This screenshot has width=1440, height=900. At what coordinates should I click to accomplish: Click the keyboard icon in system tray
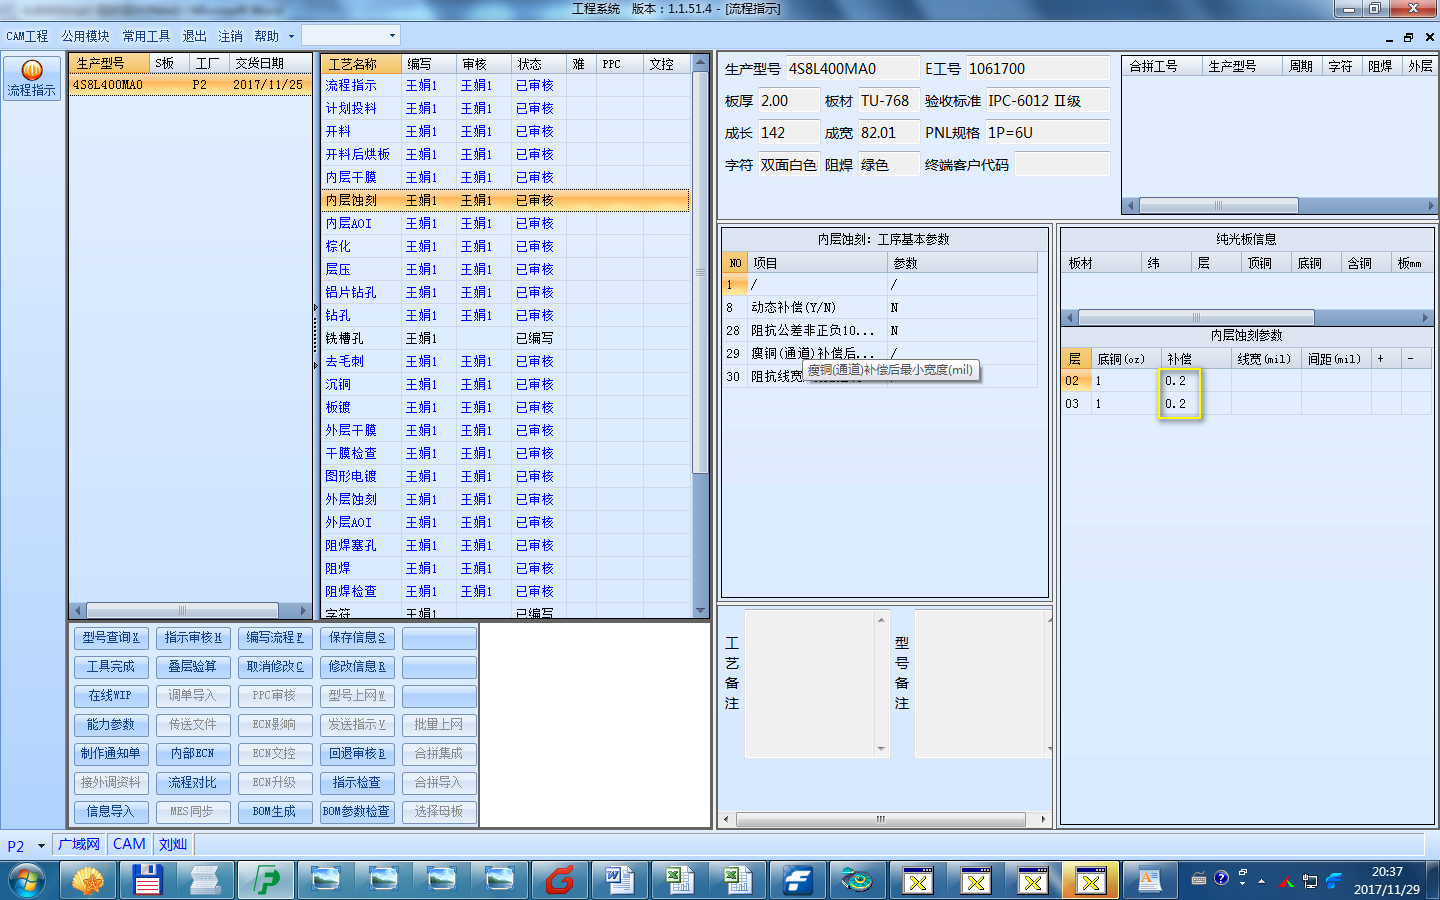[x=1199, y=879]
